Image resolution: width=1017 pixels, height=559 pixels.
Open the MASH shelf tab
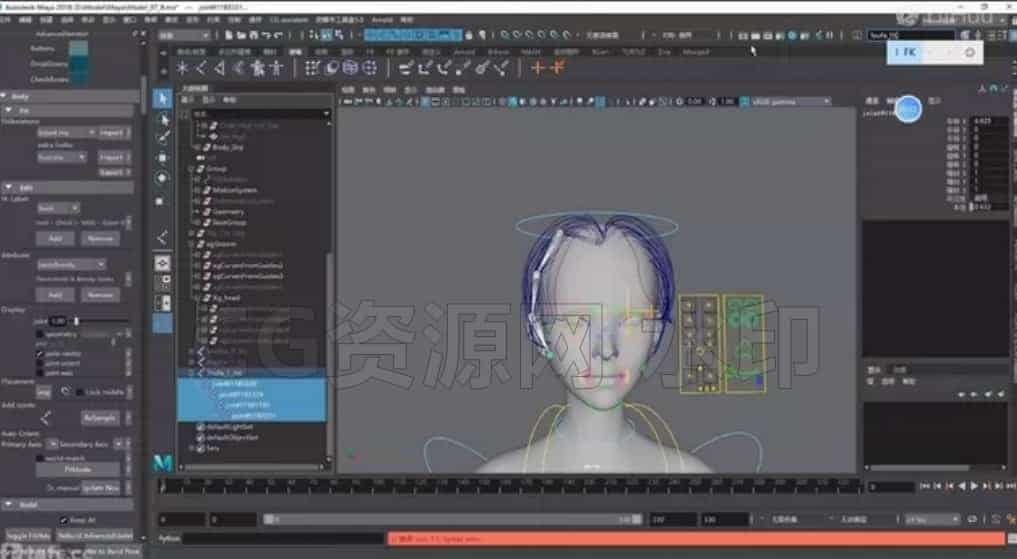click(530, 52)
